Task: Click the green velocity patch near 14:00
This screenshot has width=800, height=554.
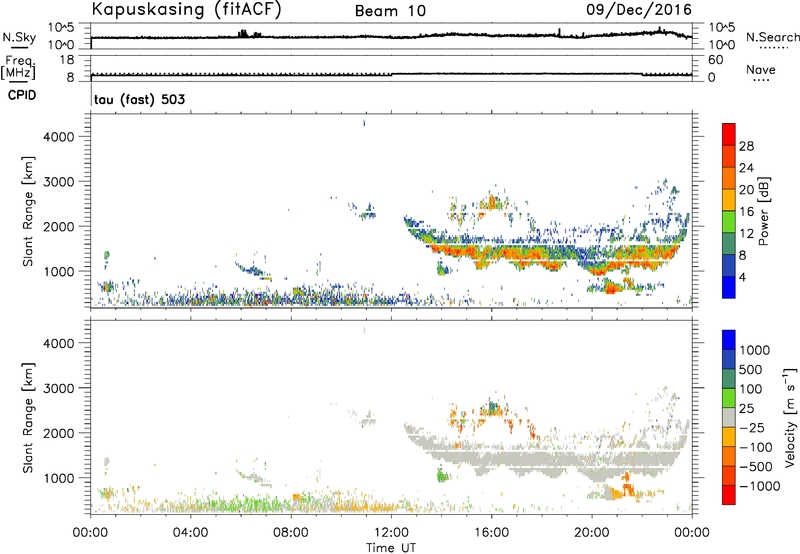Action: coord(442,476)
